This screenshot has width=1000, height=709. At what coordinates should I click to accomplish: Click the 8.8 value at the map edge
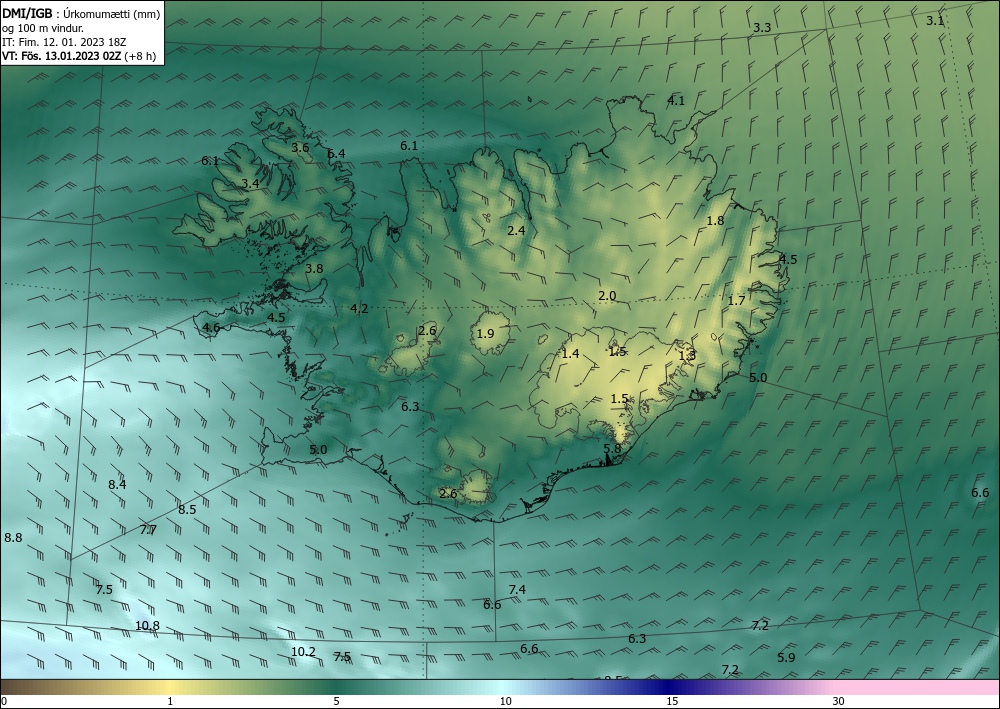click(x=13, y=537)
